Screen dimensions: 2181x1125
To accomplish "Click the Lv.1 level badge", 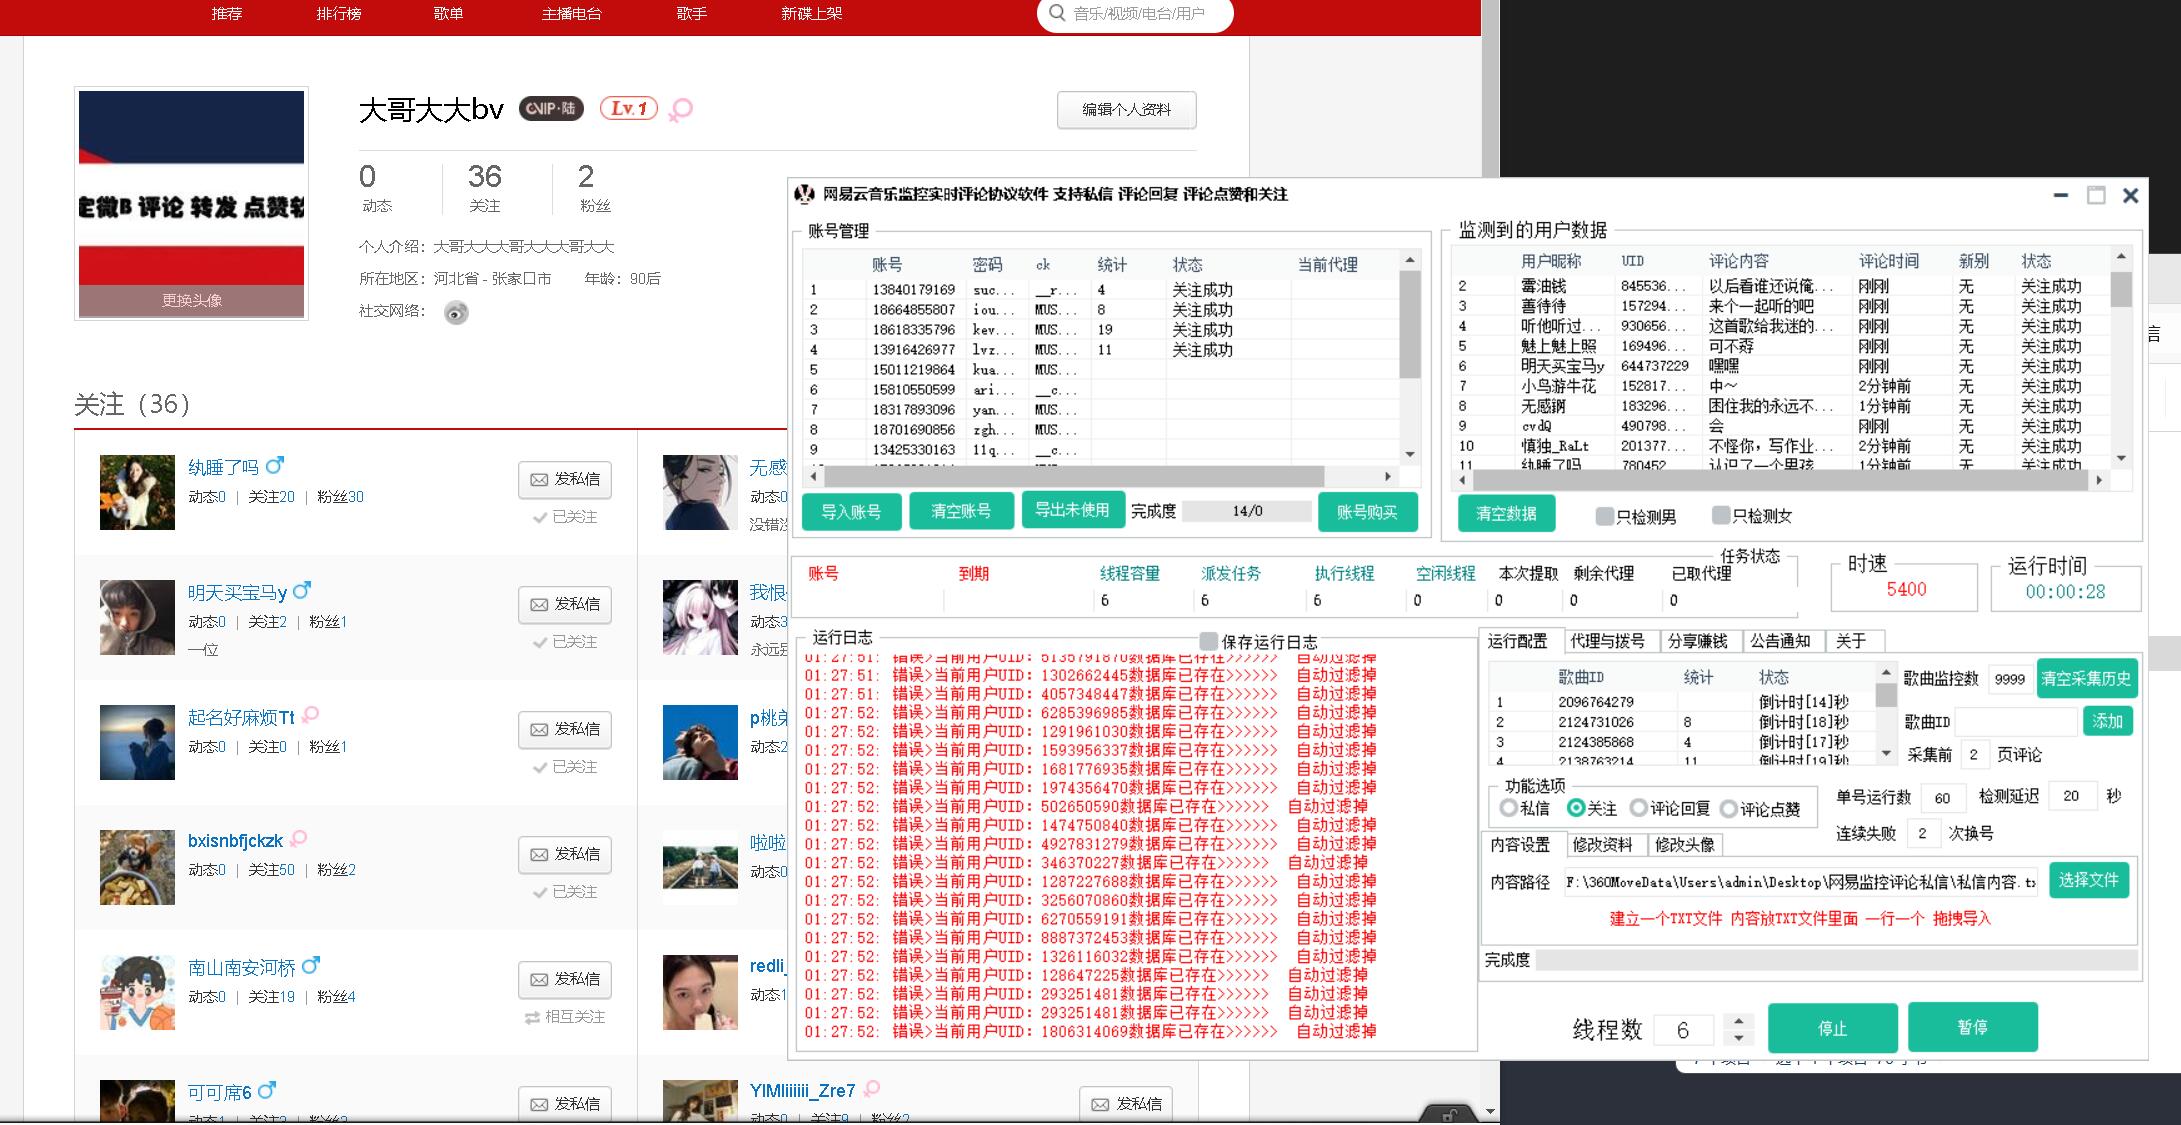I will pos(629,108).
